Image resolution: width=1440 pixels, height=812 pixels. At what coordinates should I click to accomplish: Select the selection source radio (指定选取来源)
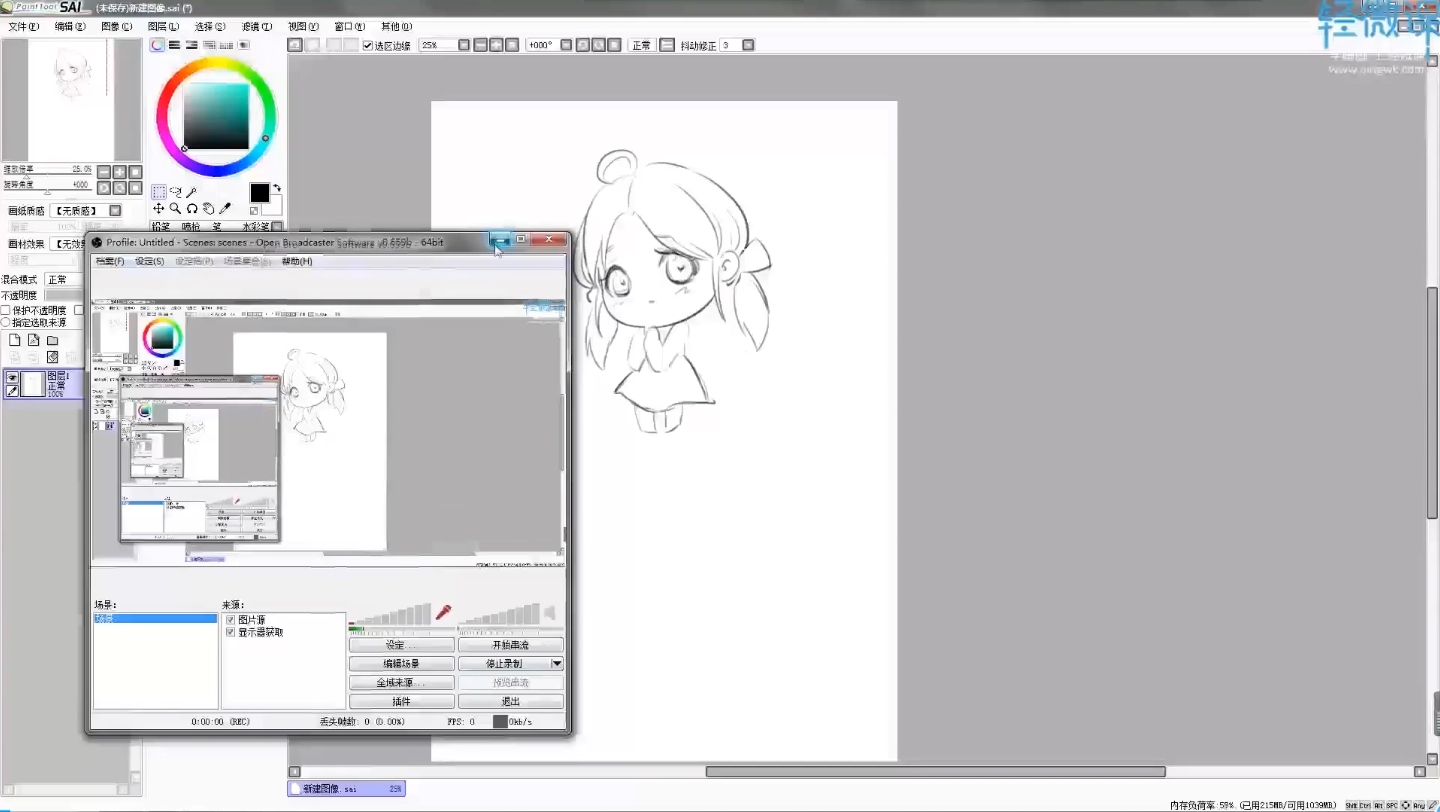5,322
